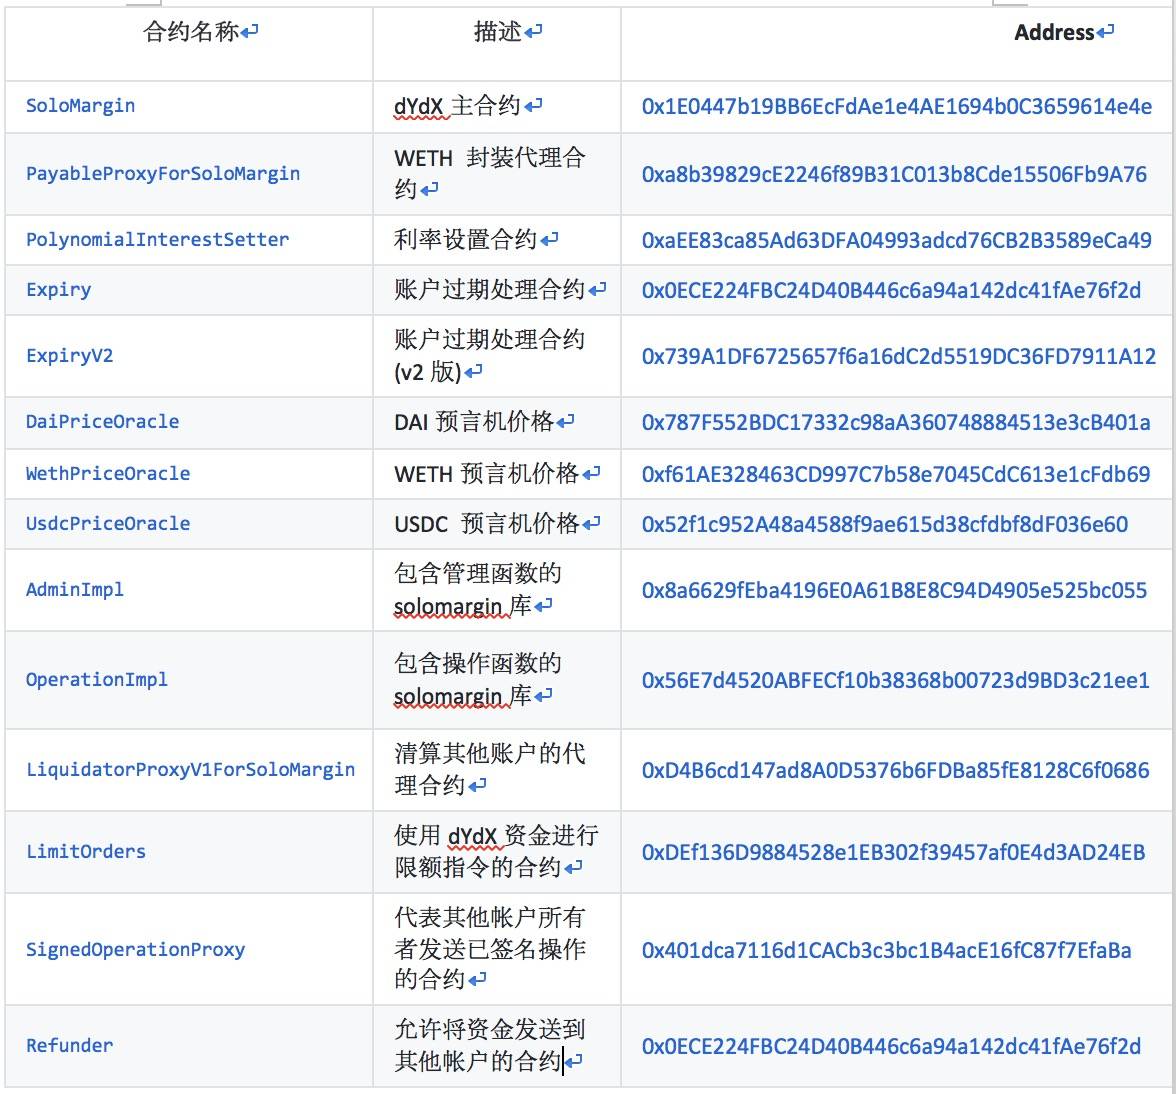Click the description "USDC 预言机价格"
Screen dimensions: 1176x1094
[x=487, y=523]
